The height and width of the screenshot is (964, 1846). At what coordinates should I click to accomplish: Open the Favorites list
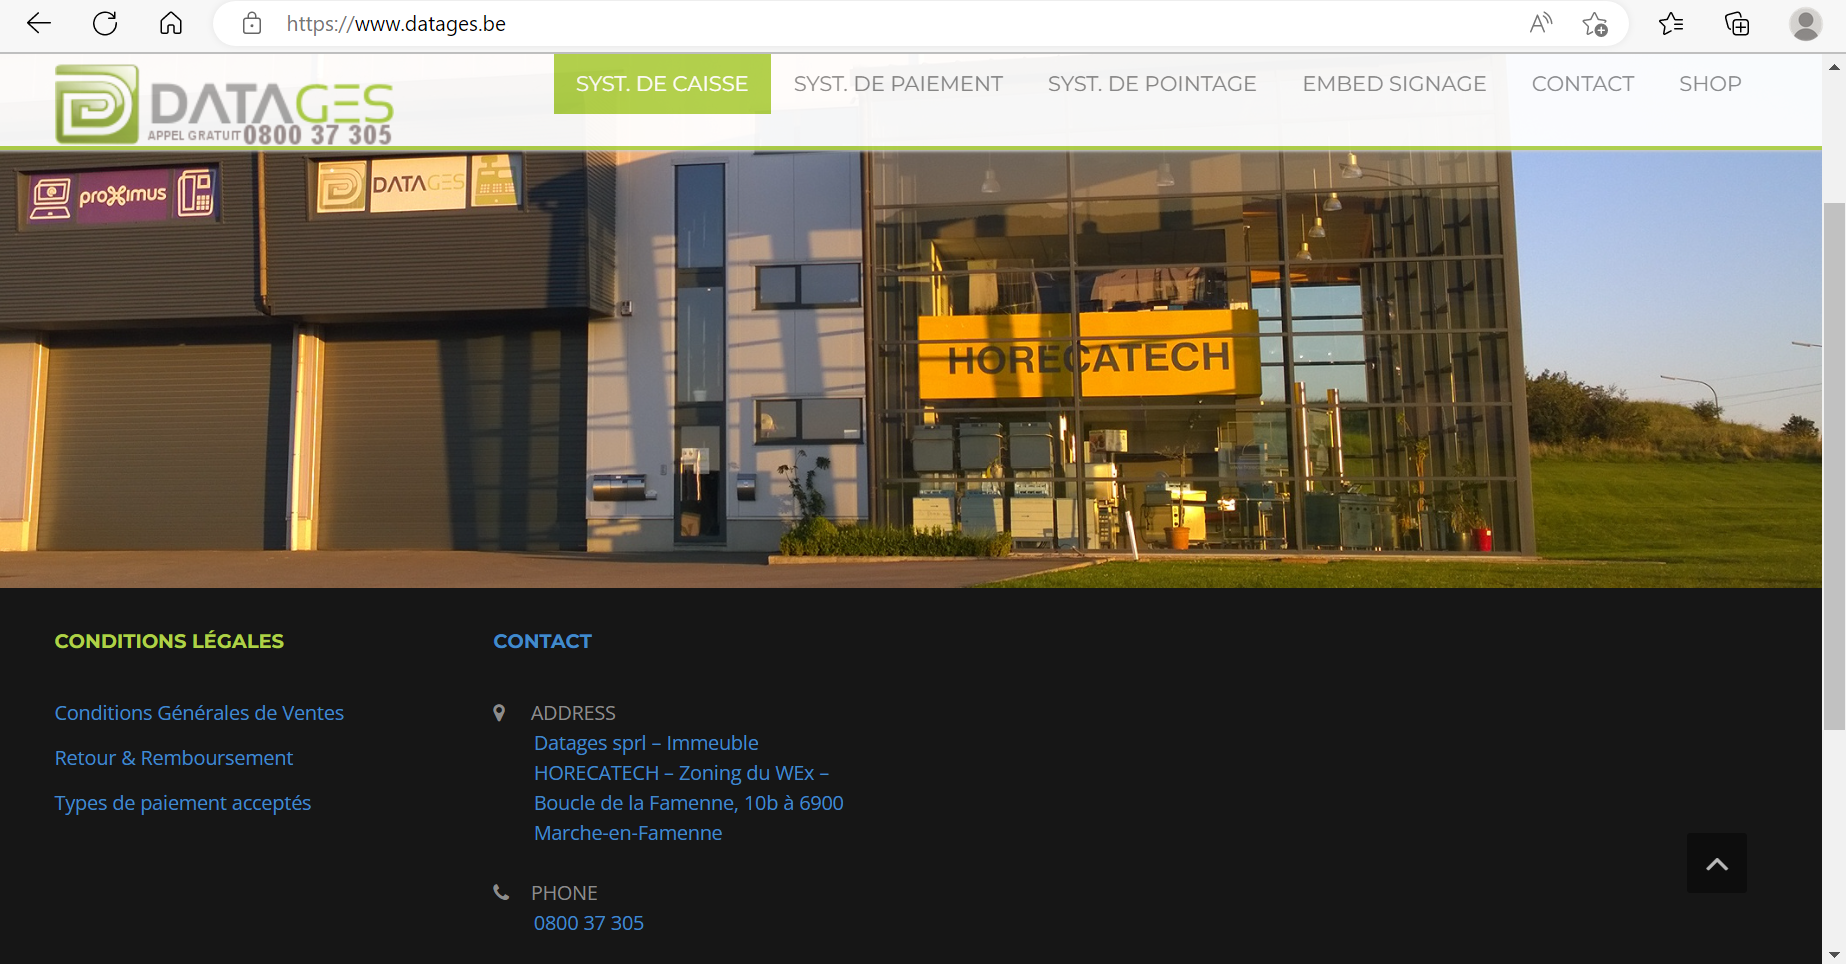[1671, 23]
